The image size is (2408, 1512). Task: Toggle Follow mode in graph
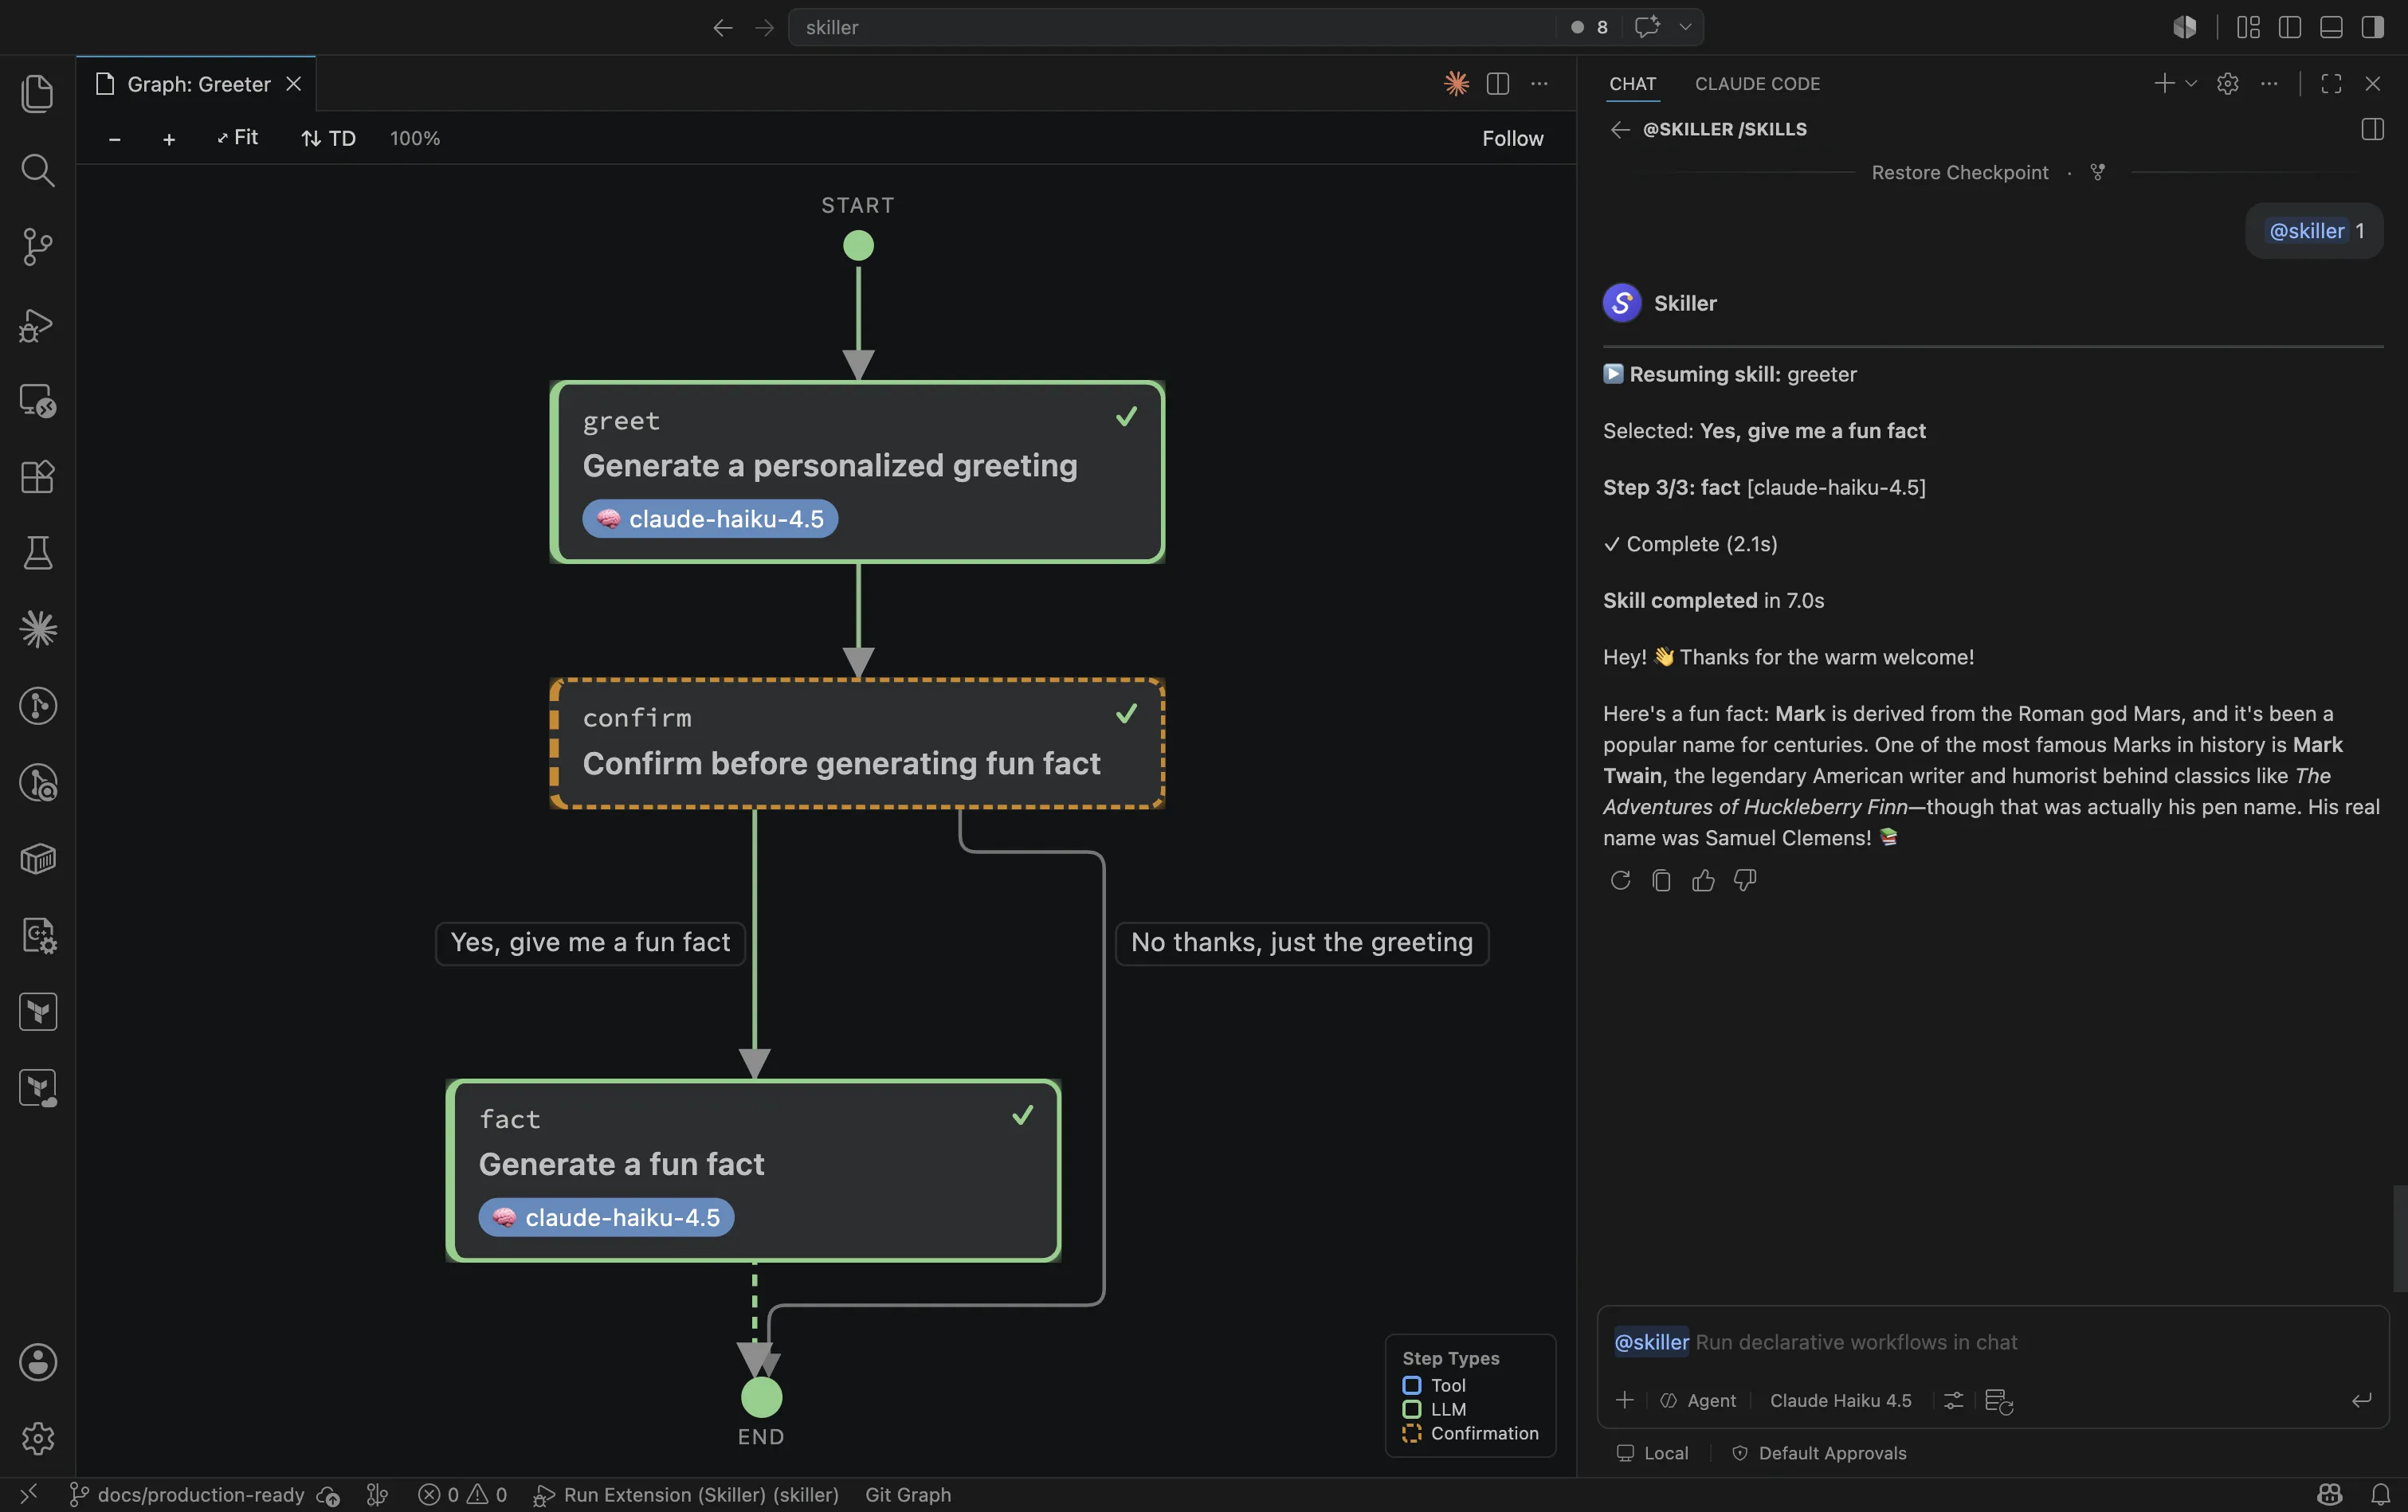(1512, 139)
